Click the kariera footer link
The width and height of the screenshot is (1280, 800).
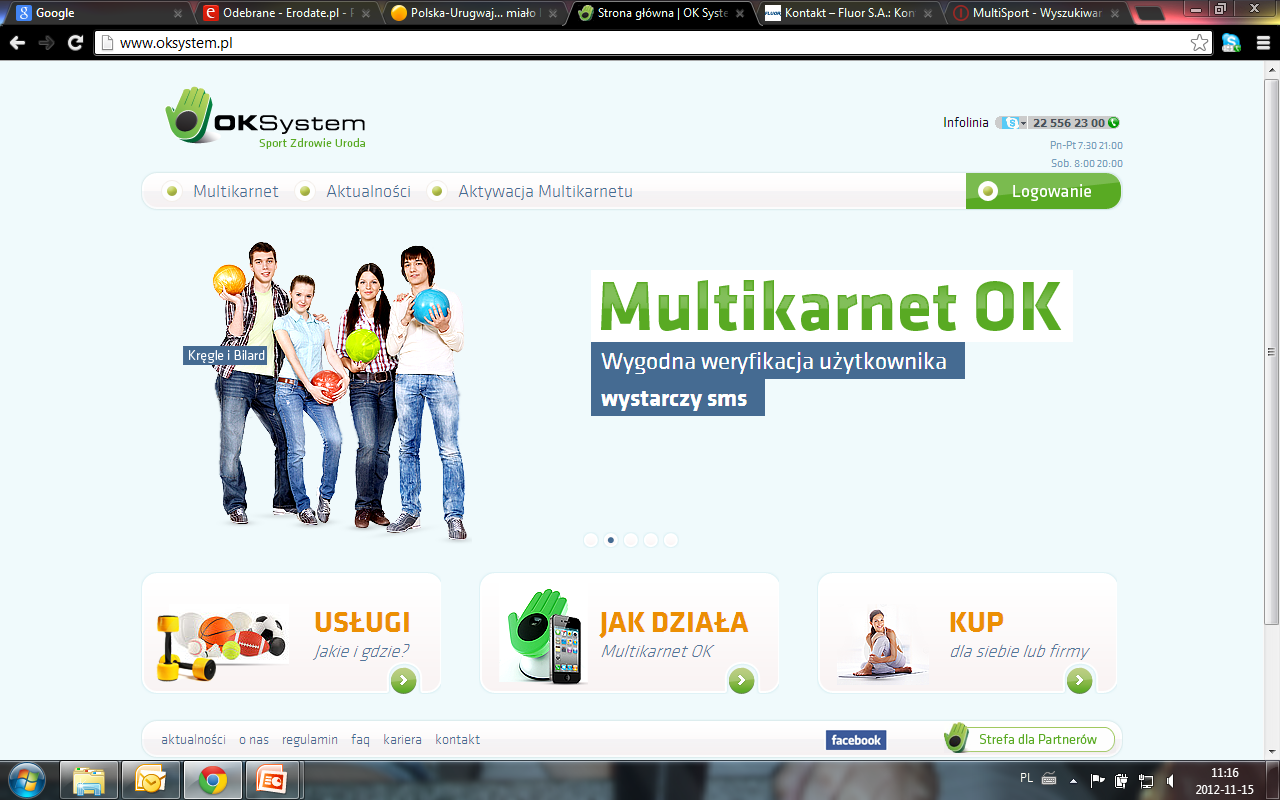[x=402, y=740]
